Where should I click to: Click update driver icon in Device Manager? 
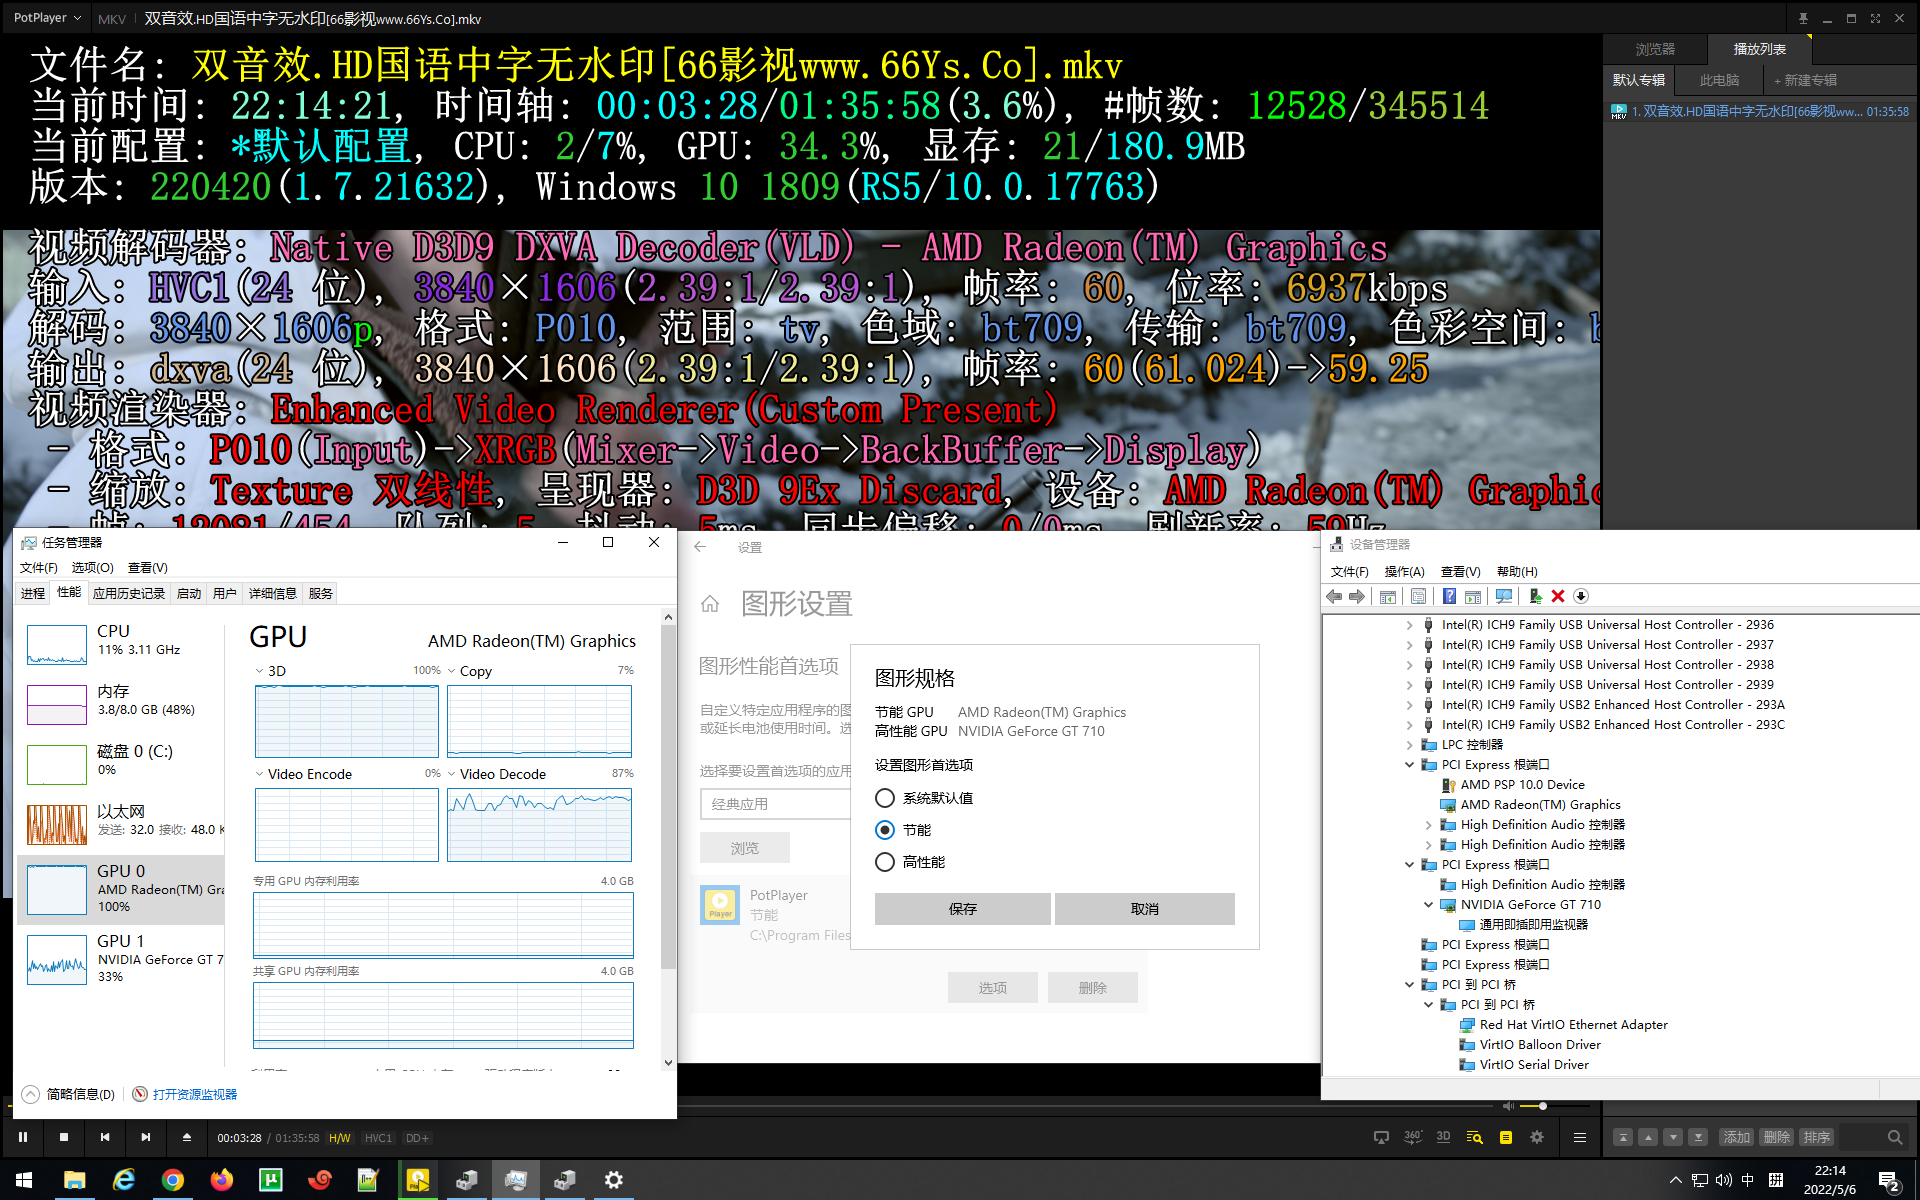click(x=1535, y=596)
